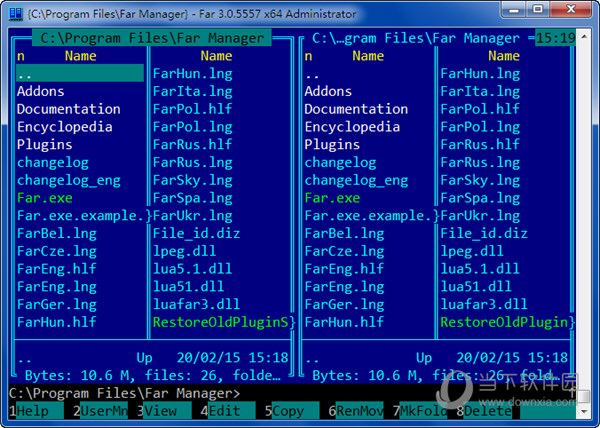Select FarIta.lng in left panel
The width and height of the screenshot is (600, 428).
pyautogui.click(x=192, y=91)
